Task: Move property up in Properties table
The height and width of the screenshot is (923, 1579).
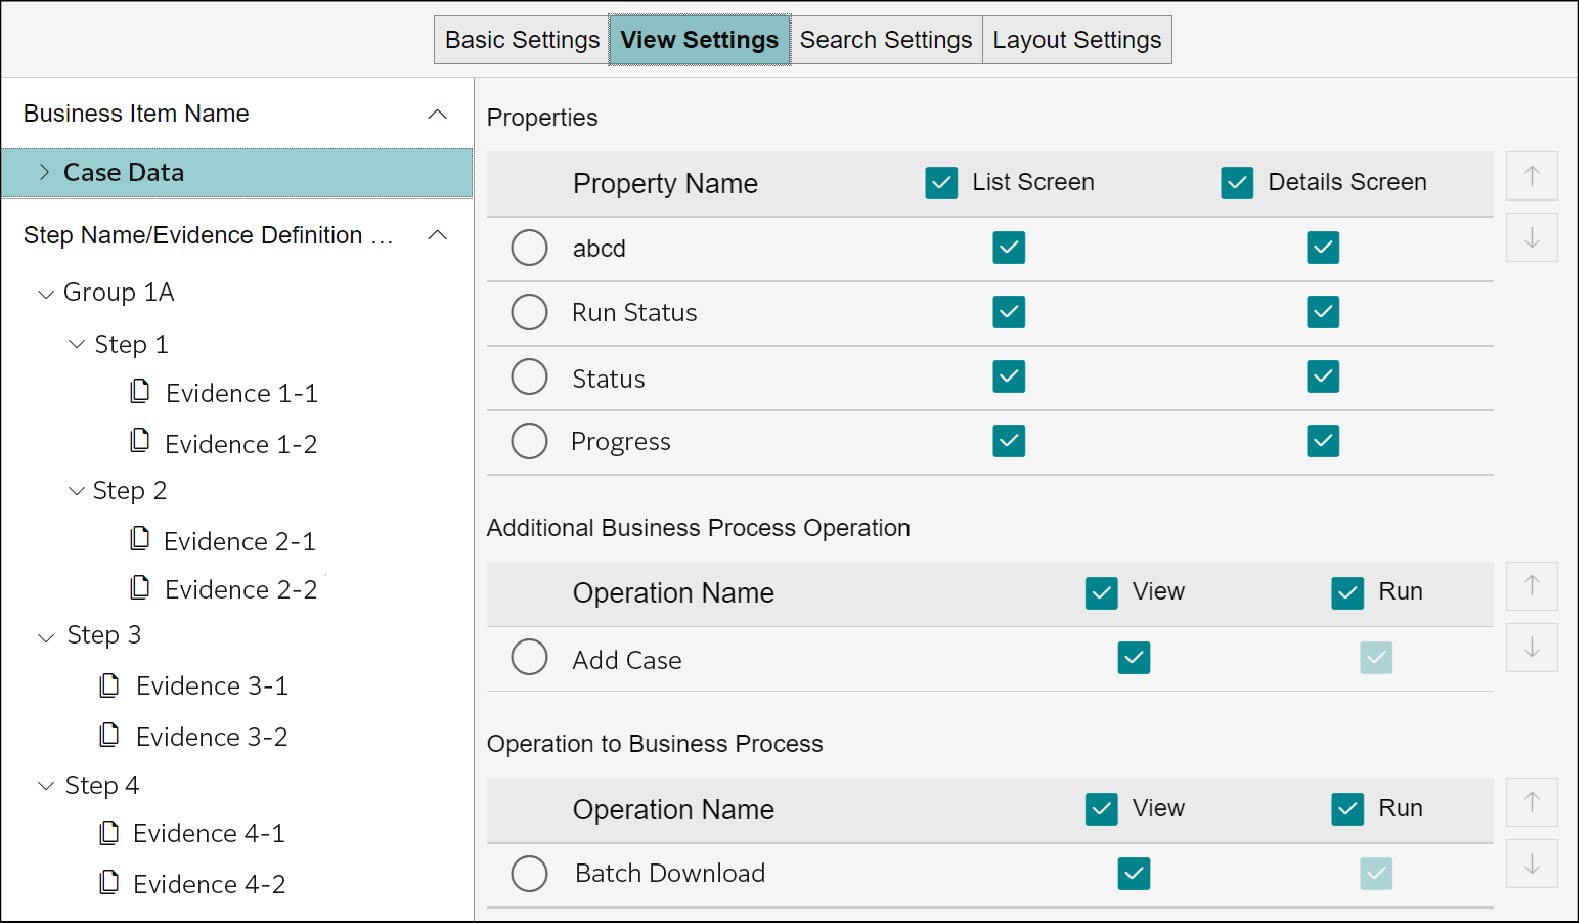Action: click(x=1531, y=177)
